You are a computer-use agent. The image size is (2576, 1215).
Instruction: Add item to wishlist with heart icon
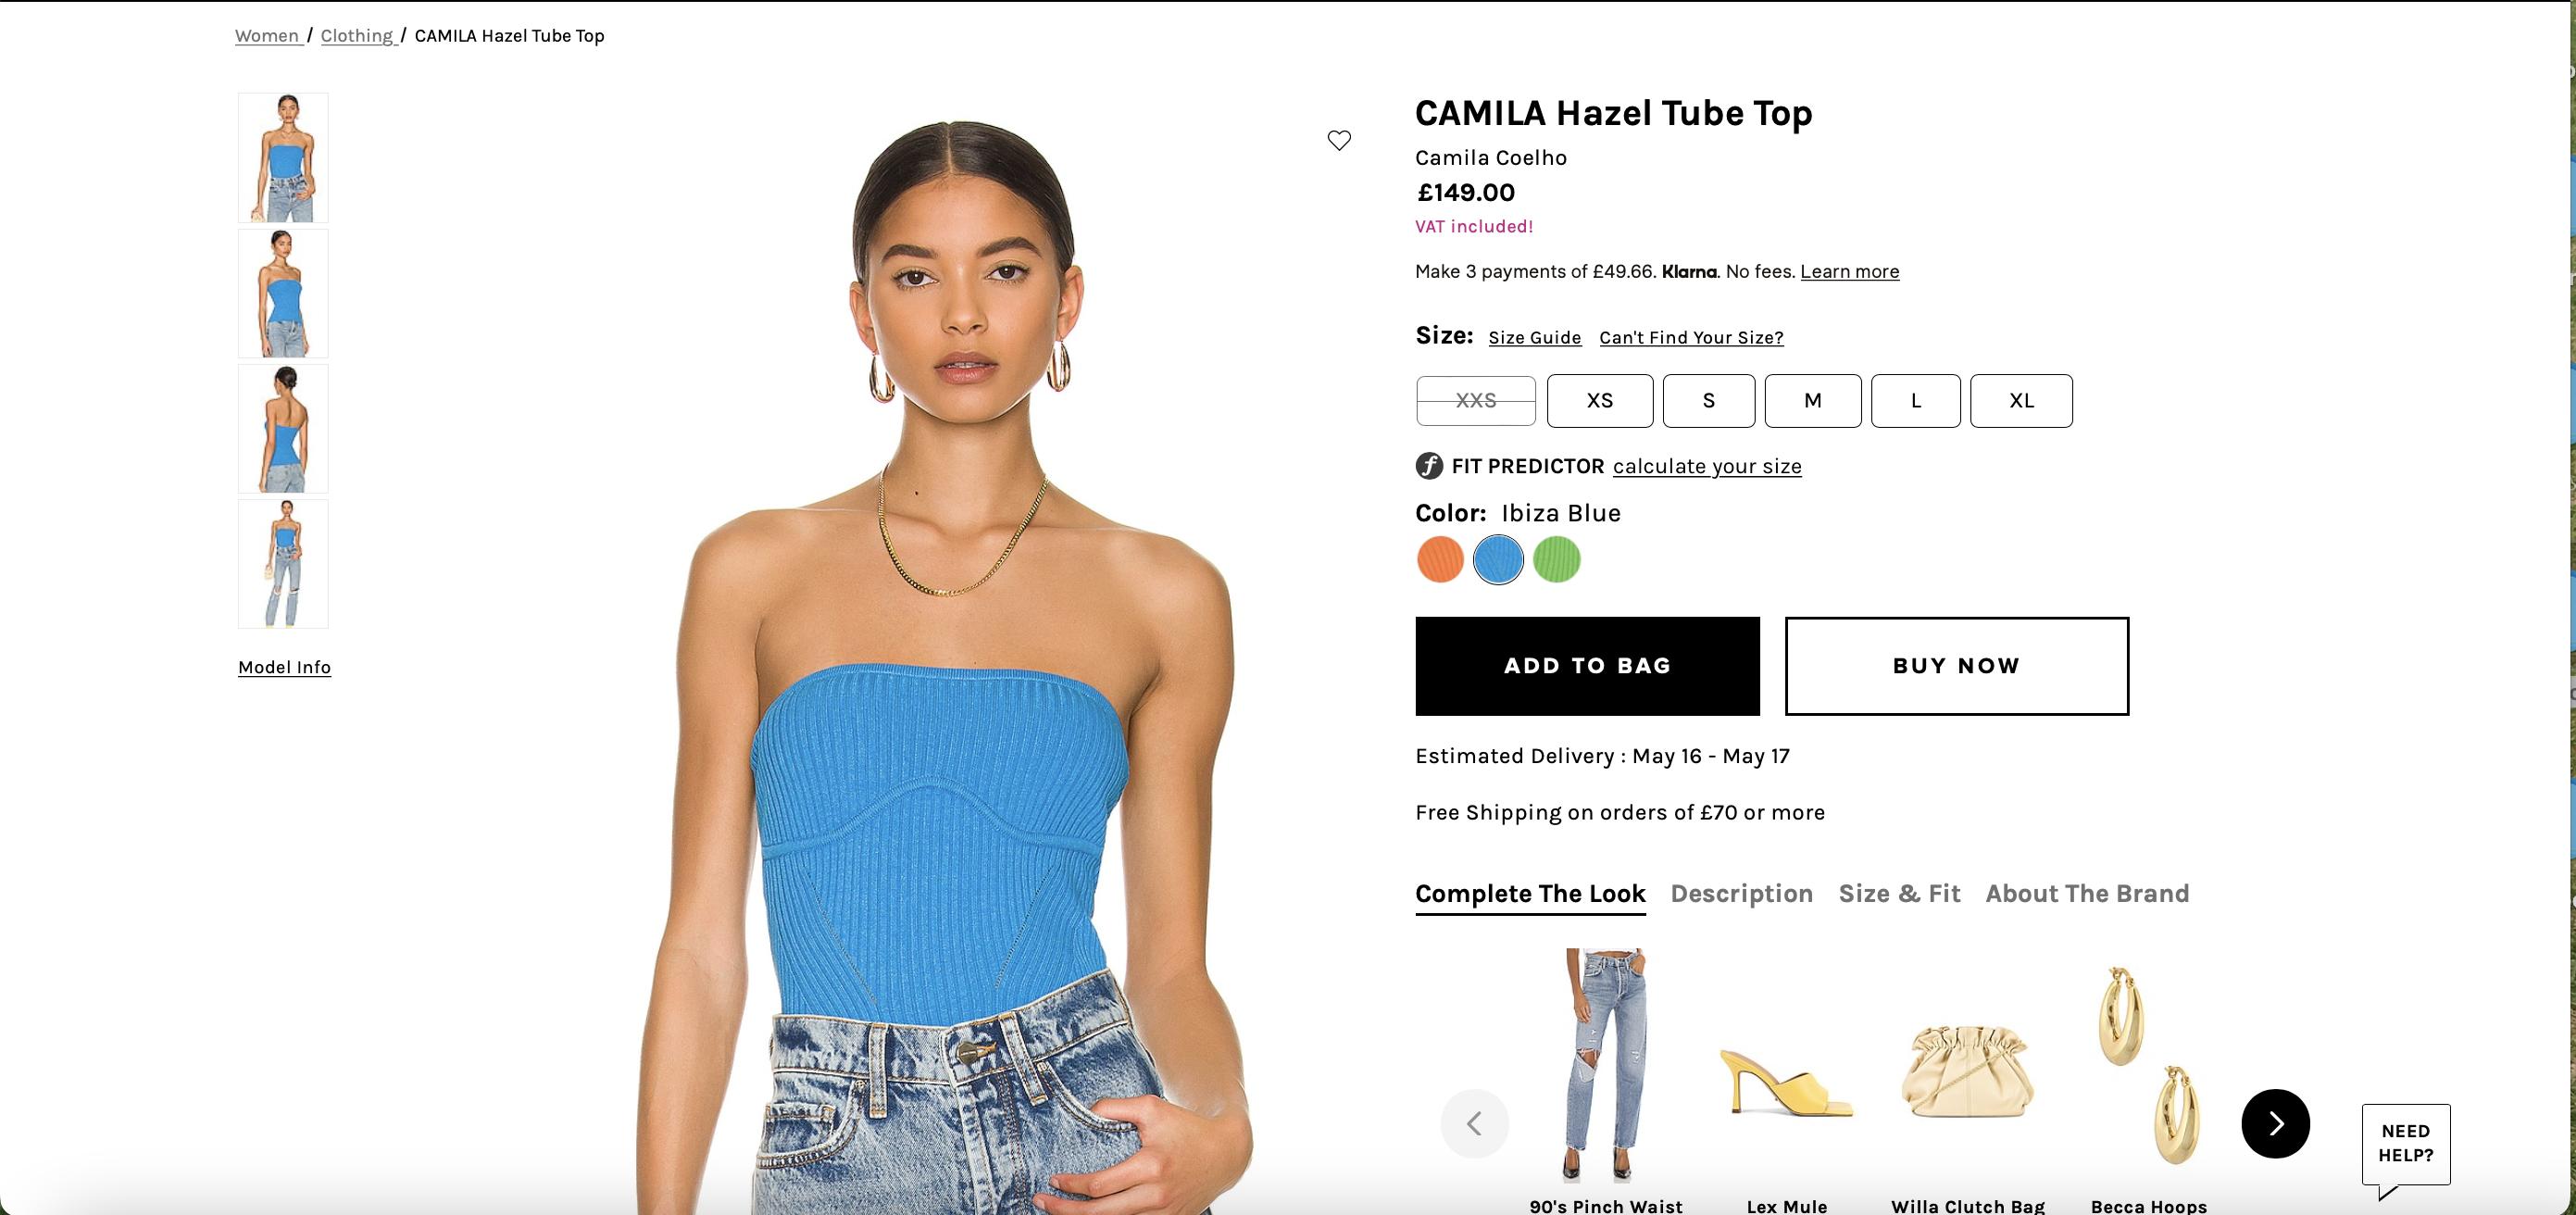tap(1339, 140)
